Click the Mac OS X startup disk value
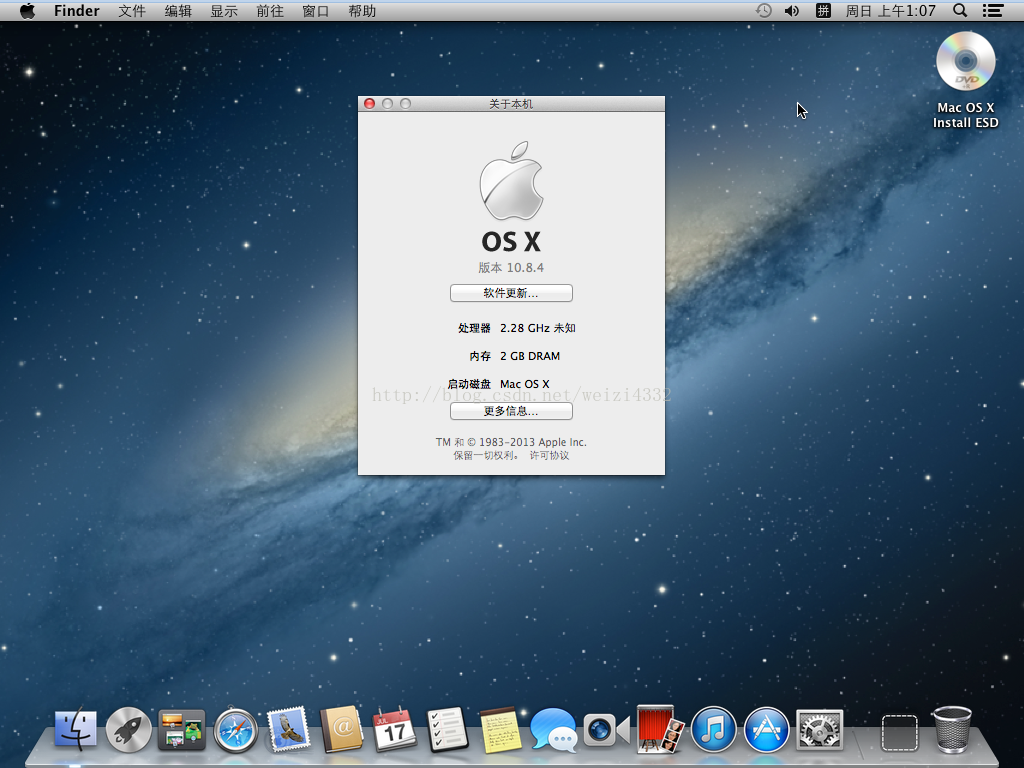The image size is (1024, 768). coord(524,384)
